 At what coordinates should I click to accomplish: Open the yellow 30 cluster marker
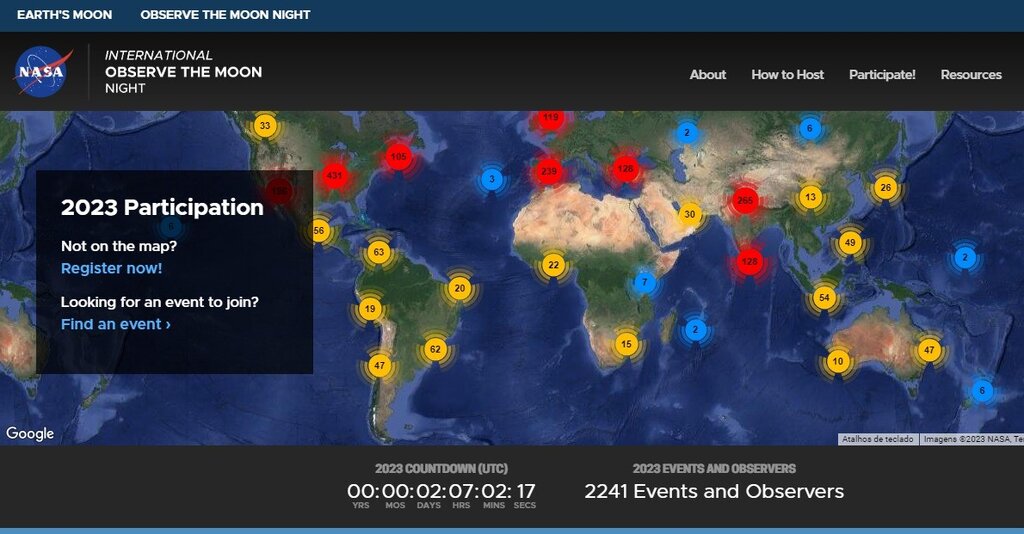click(x=689, y=214)
